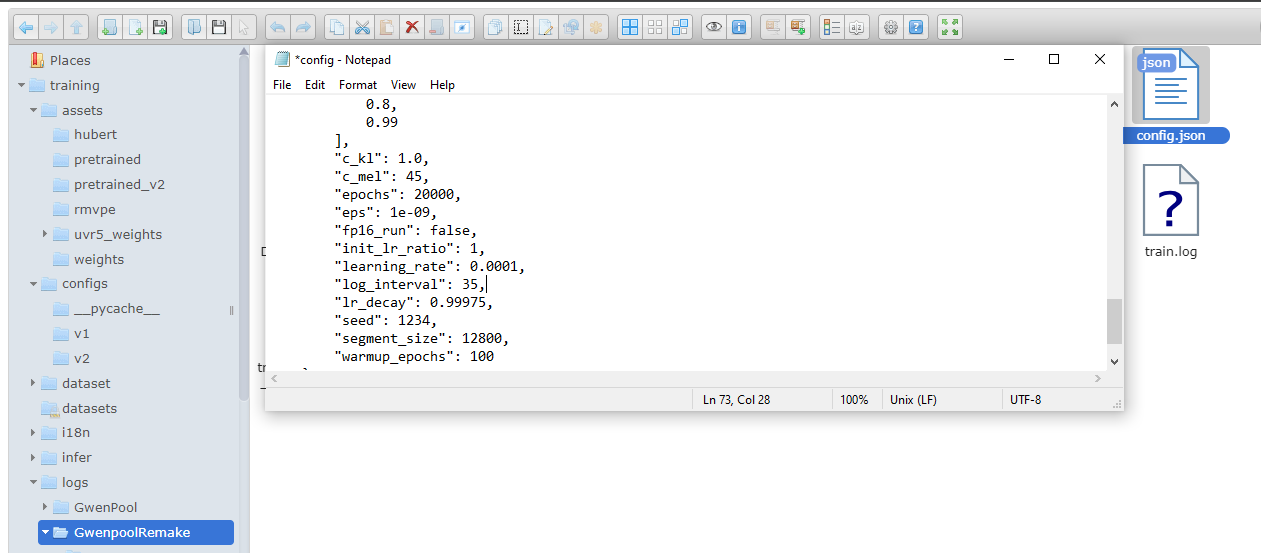Open the selected file with the open icon
The height and width of the screenshot is (553, 1261).
(195, 27)
